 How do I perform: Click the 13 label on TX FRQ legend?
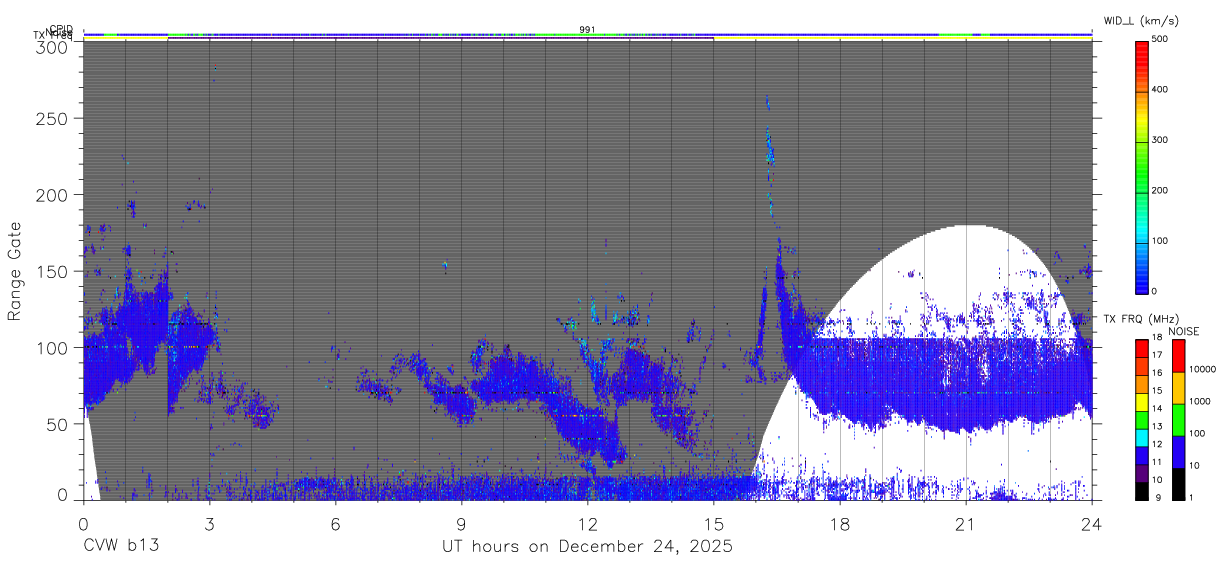click(x=1157, y=426)
